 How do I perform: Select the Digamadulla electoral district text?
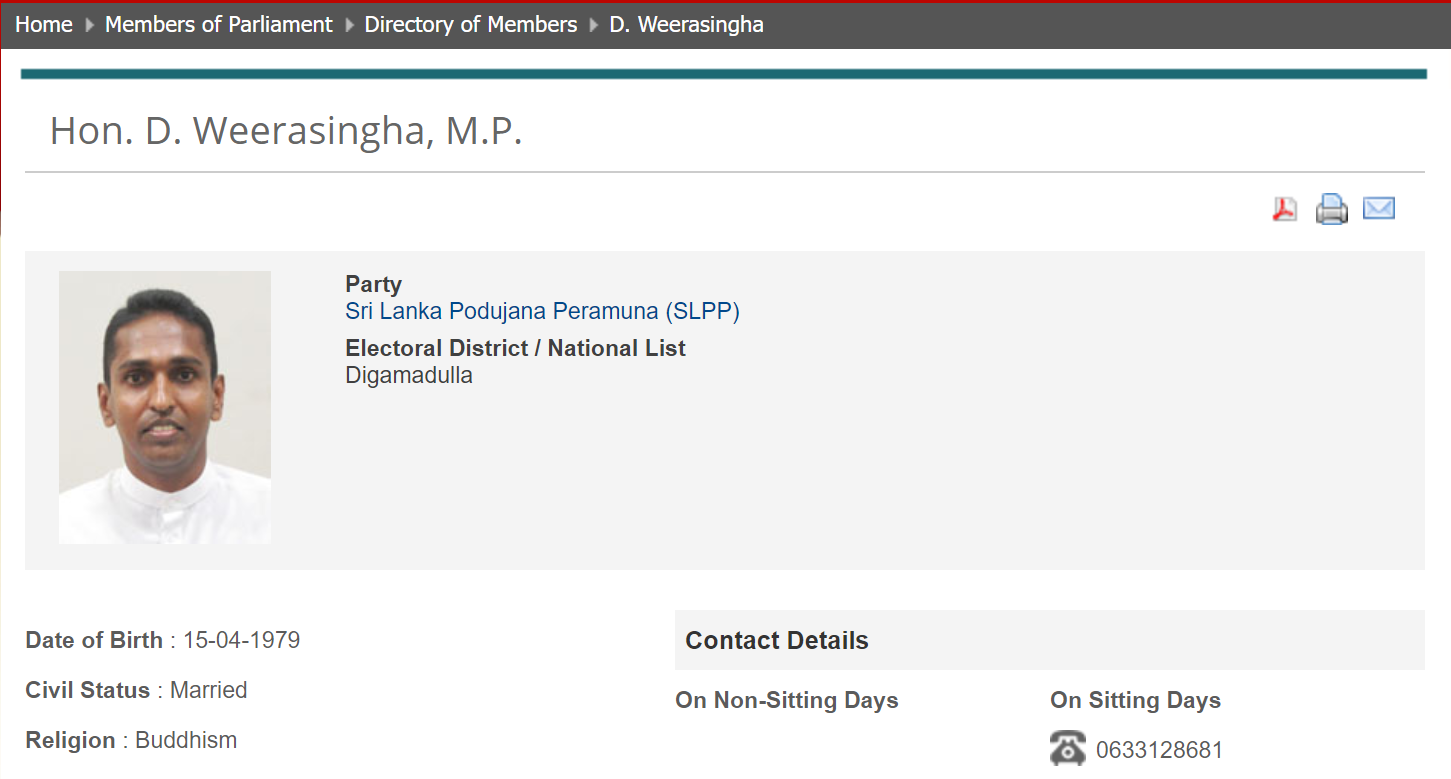(x=409, y=376)
